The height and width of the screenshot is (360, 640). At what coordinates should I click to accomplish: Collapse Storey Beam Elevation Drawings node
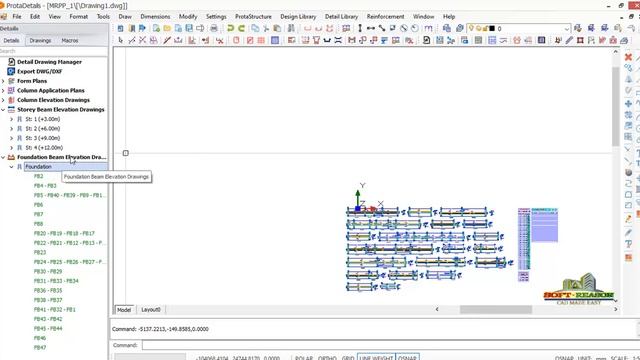(3, 109)
